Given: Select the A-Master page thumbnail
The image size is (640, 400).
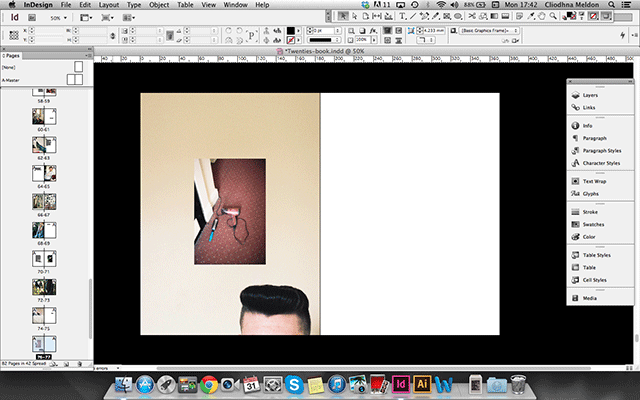Looking at the screenshot, I should tap(75, 80).
